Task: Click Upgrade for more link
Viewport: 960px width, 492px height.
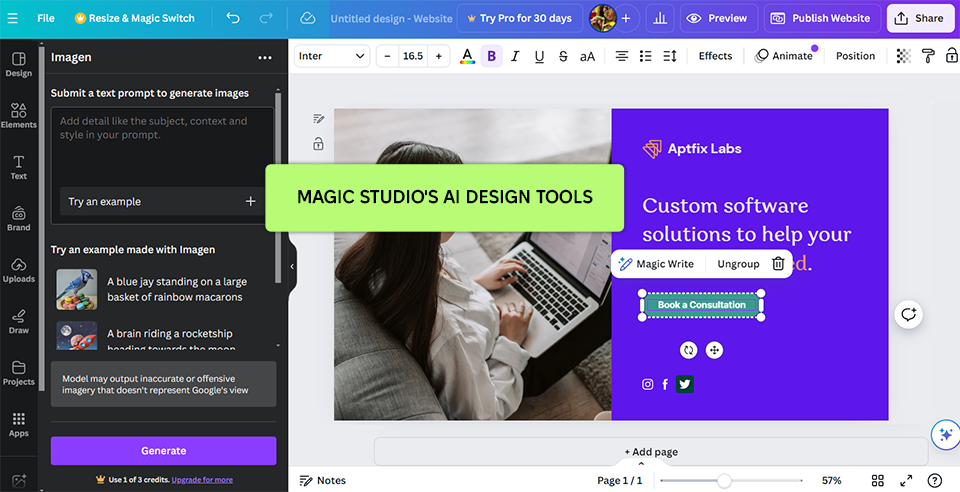Action: [x=202, y=480]
